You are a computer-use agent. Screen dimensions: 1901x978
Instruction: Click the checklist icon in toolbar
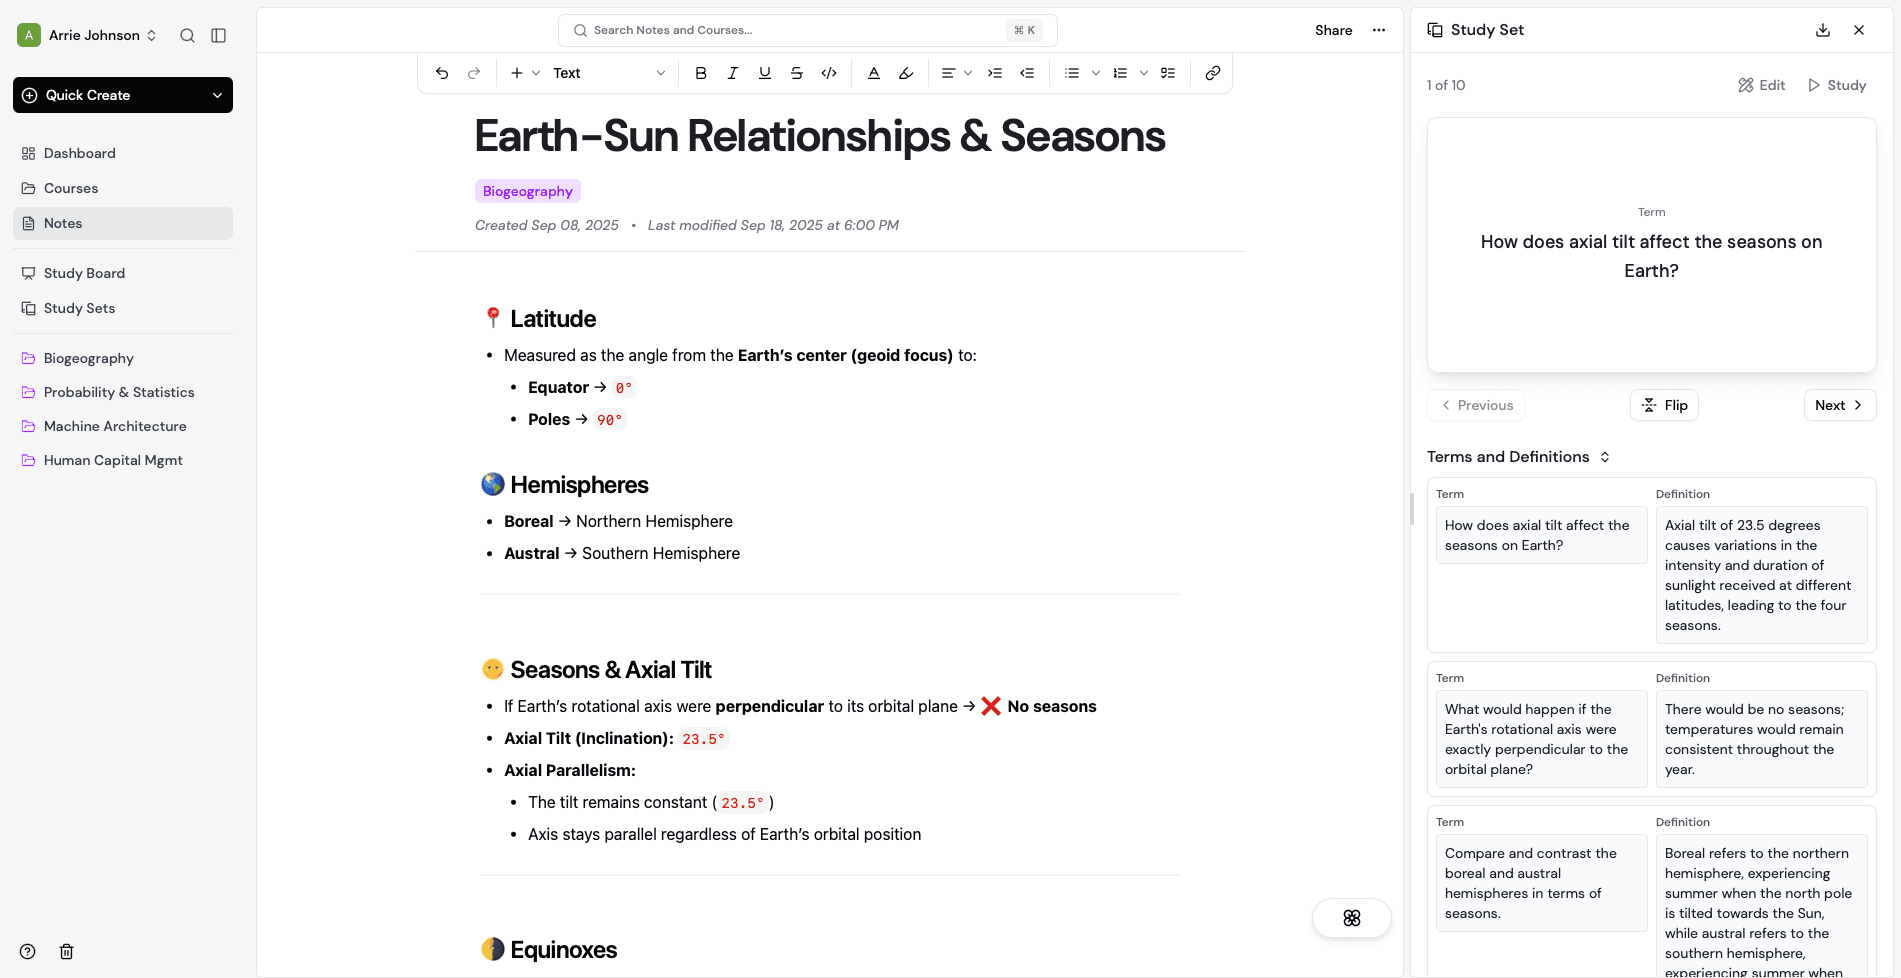1168,73
